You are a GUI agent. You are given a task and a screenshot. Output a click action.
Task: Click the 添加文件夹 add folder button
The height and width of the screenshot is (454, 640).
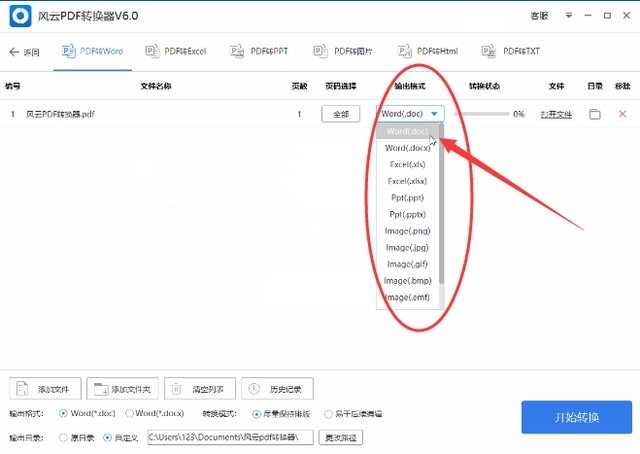tap(122, 389)
